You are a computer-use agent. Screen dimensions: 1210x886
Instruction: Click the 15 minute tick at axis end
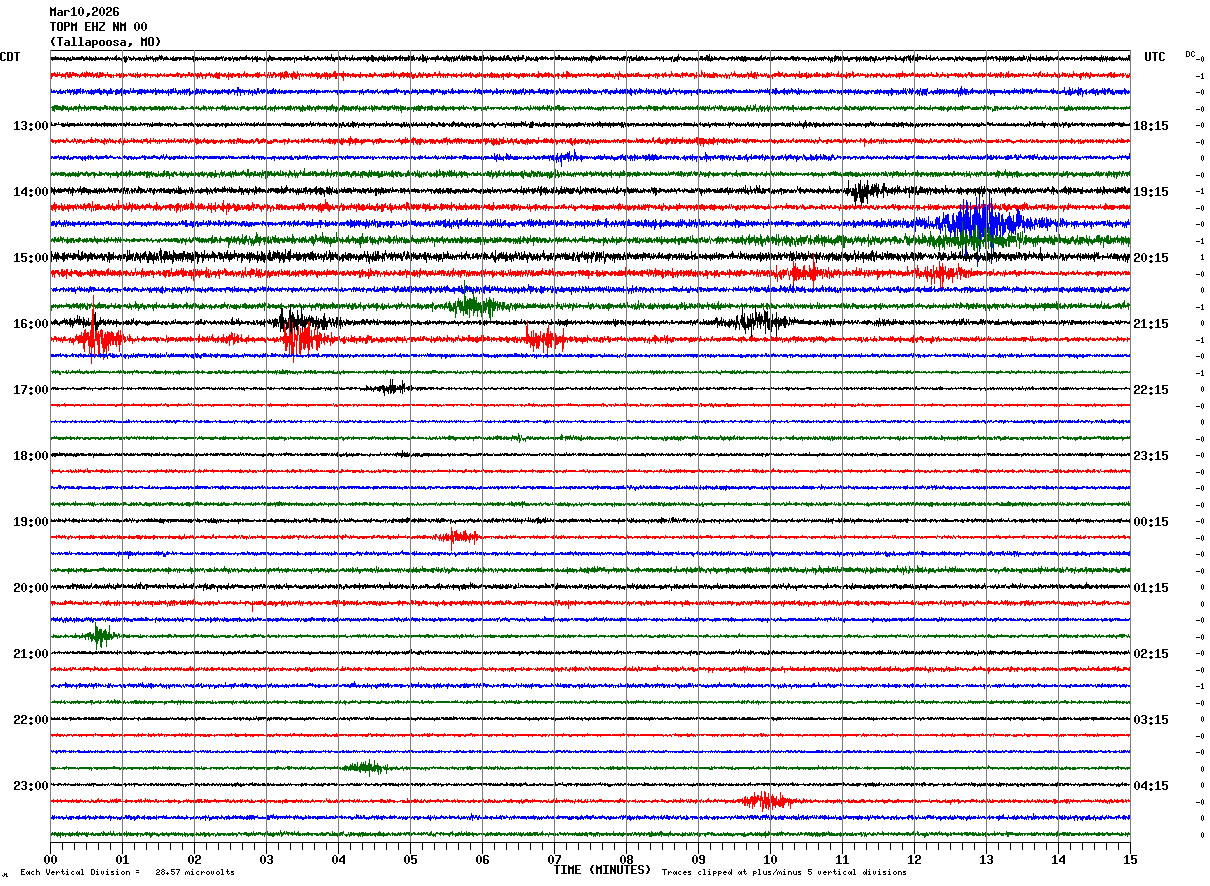(x=1130, y=859)
